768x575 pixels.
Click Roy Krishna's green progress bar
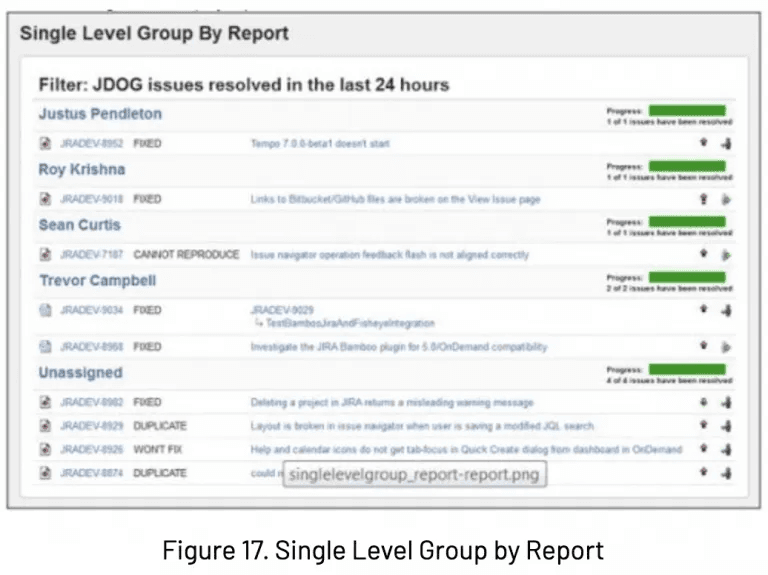(687, 166)
